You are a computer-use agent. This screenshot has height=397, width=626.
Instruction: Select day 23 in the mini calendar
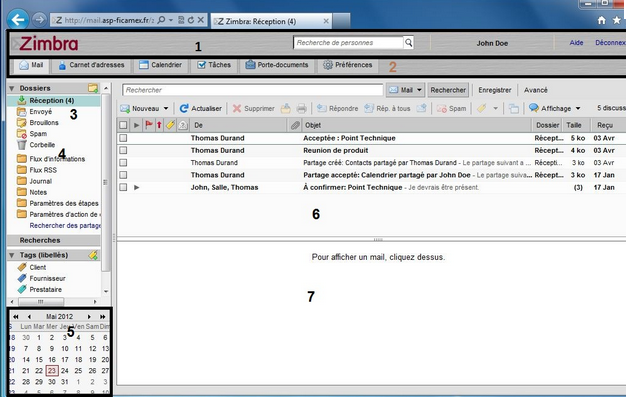[x=52, y=371]
